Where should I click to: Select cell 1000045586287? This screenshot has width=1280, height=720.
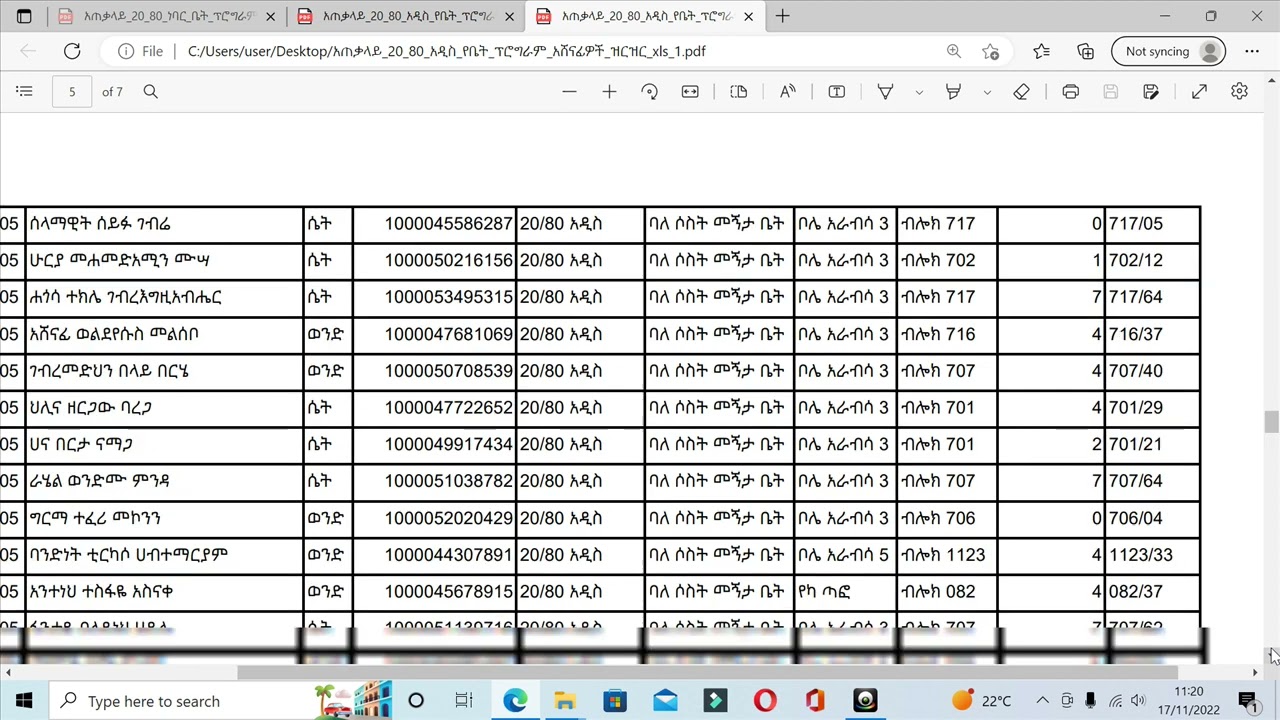click(x=435, y=224)
